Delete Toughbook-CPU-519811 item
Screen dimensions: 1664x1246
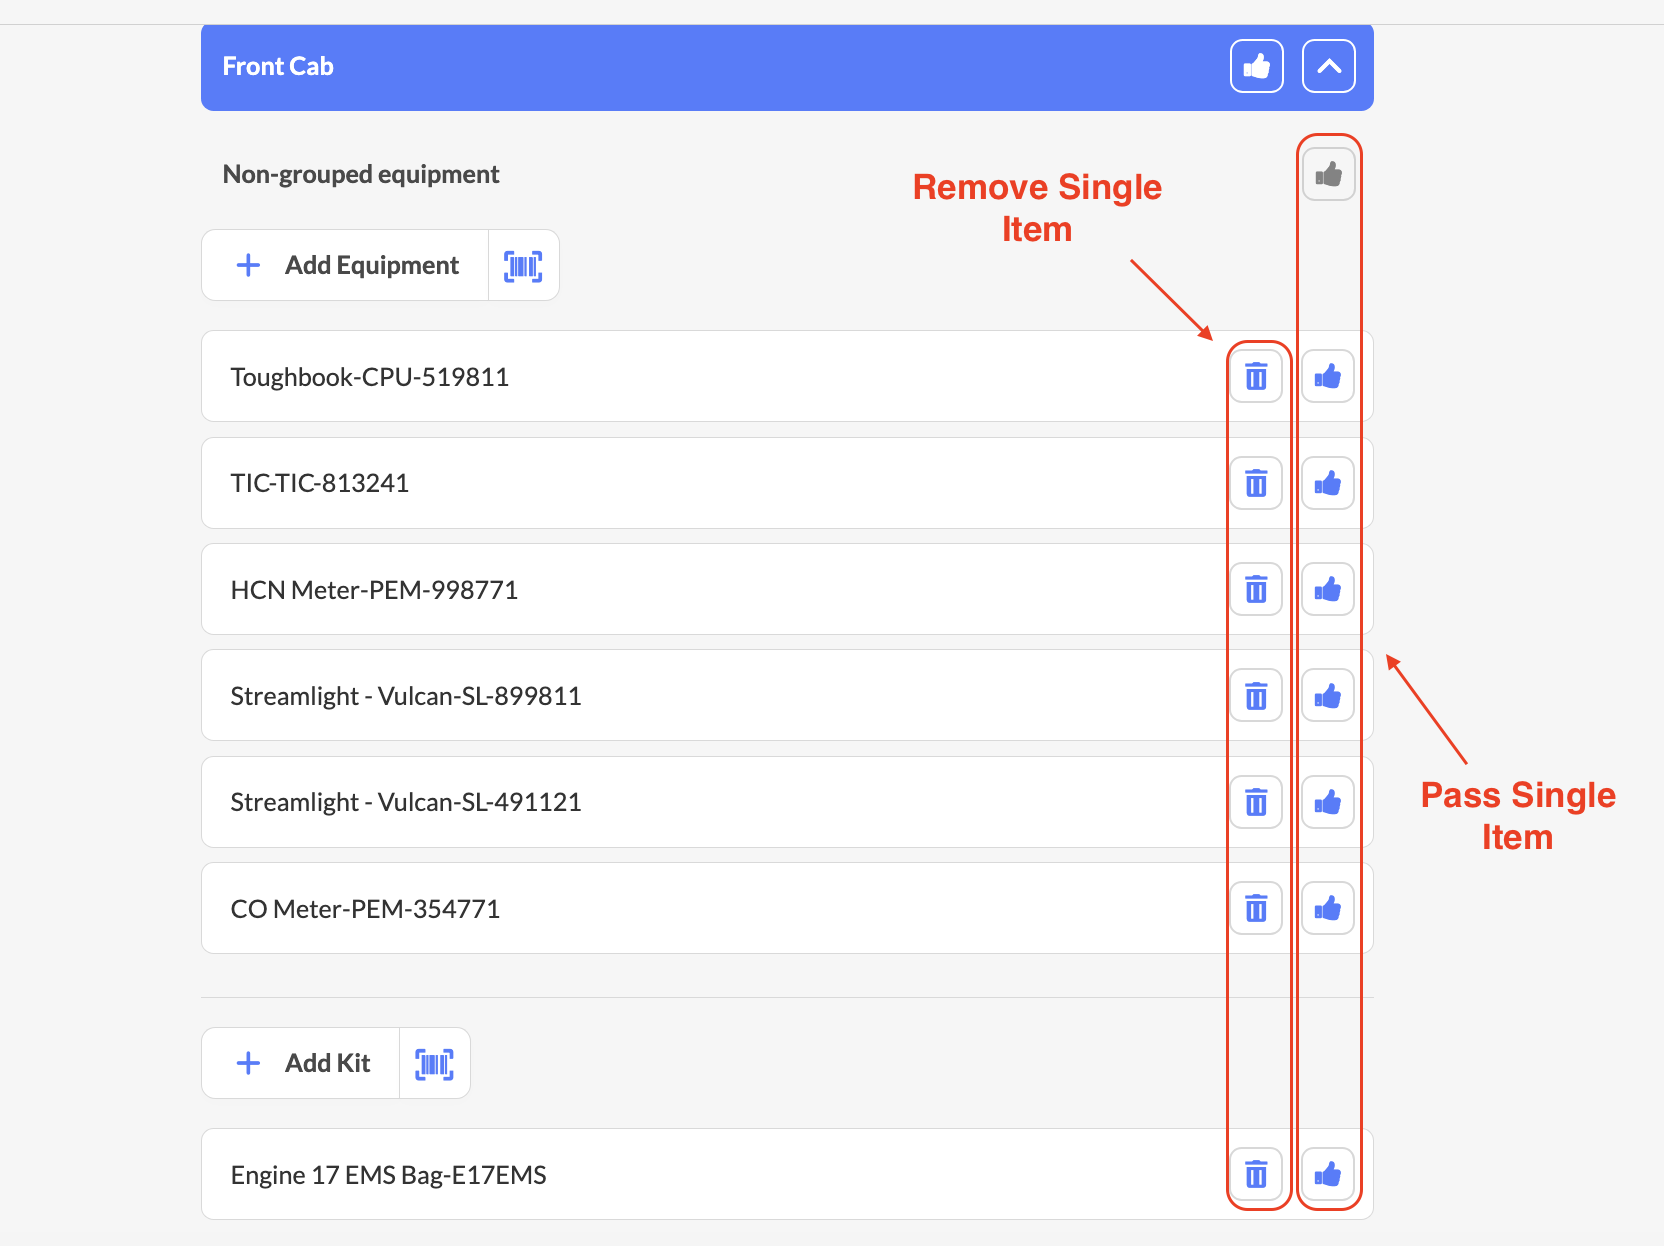tap(1256, 377)
